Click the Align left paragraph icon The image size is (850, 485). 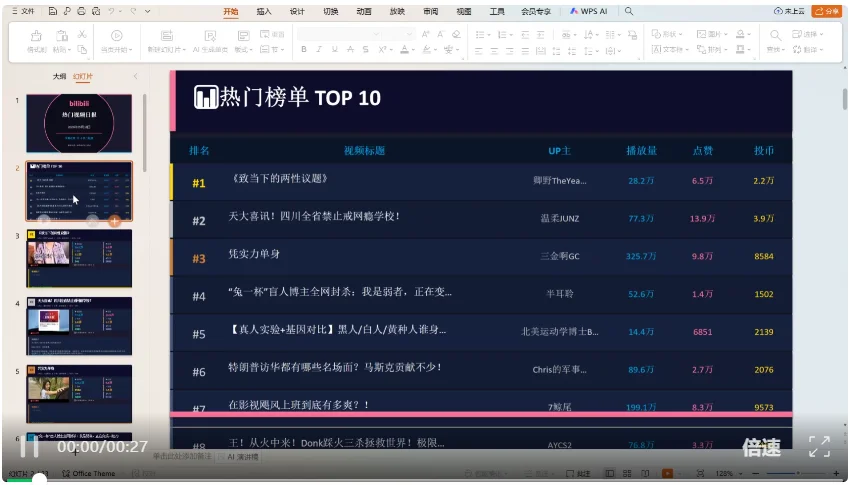click(479, 50)
